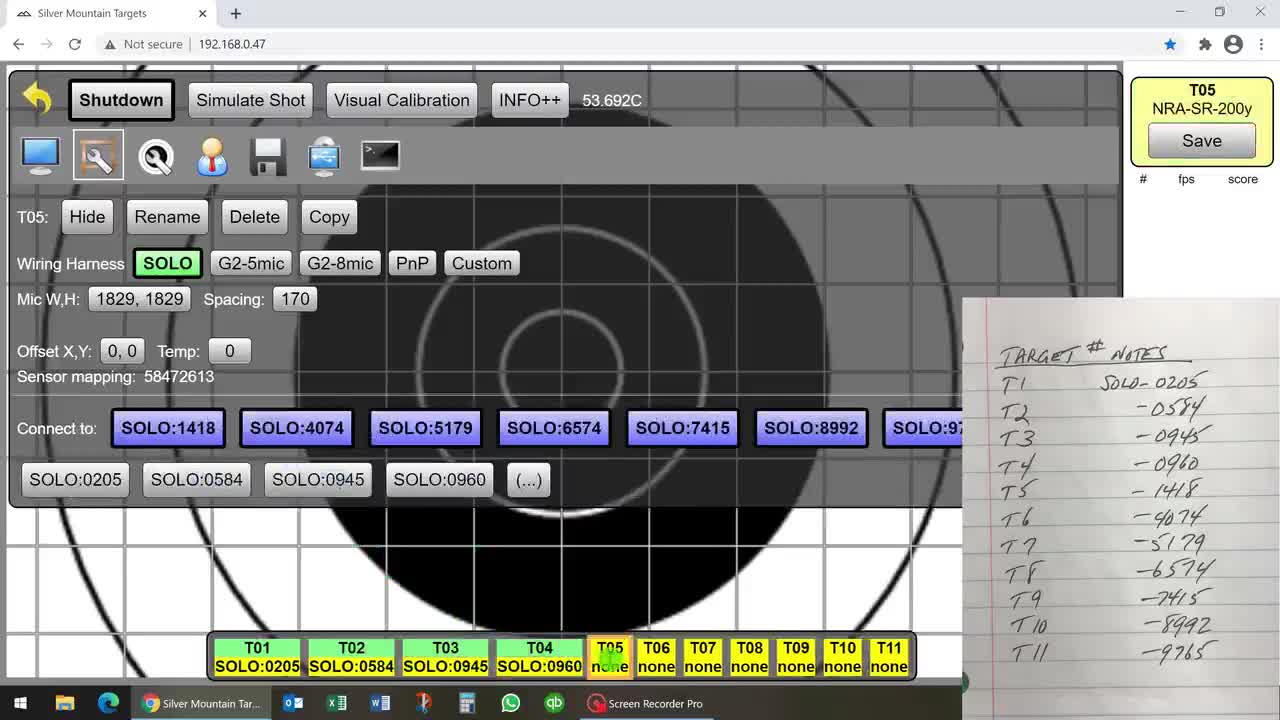Click the INFO++ button

coord(530,100)
